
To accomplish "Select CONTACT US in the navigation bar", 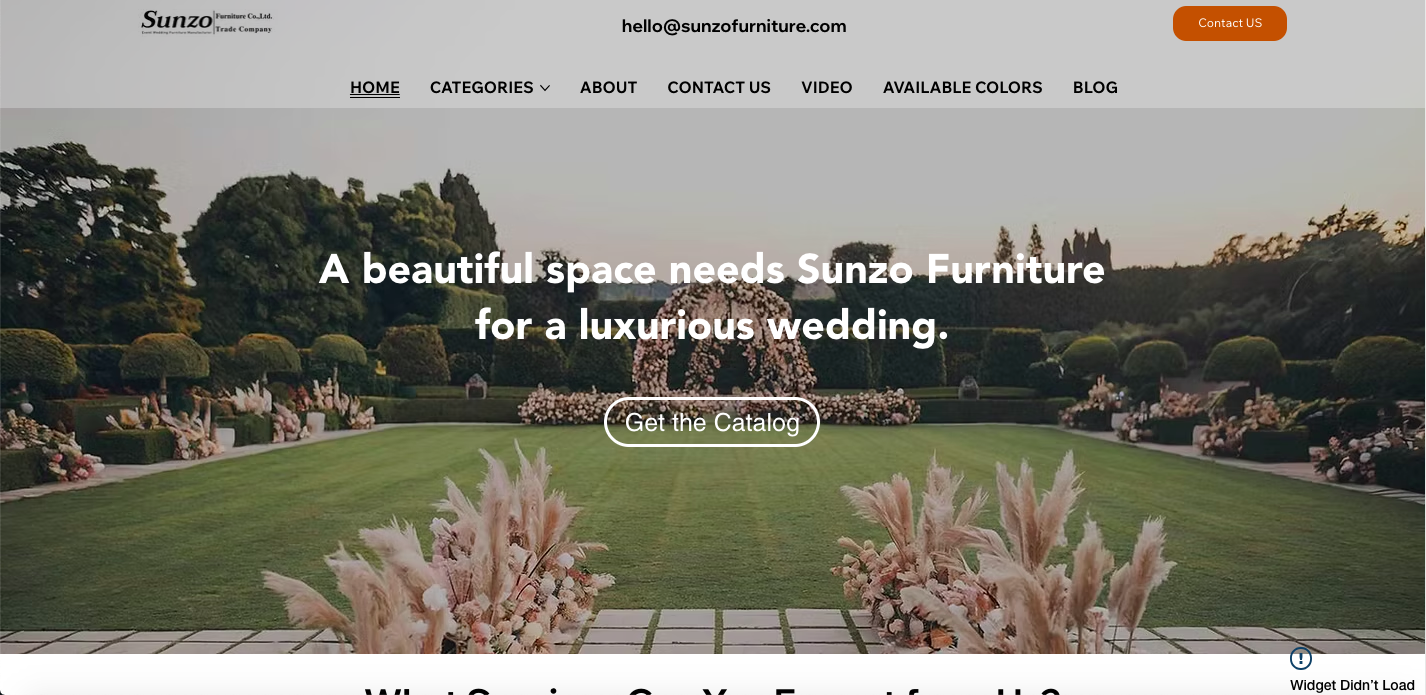I will pos(719,88).
